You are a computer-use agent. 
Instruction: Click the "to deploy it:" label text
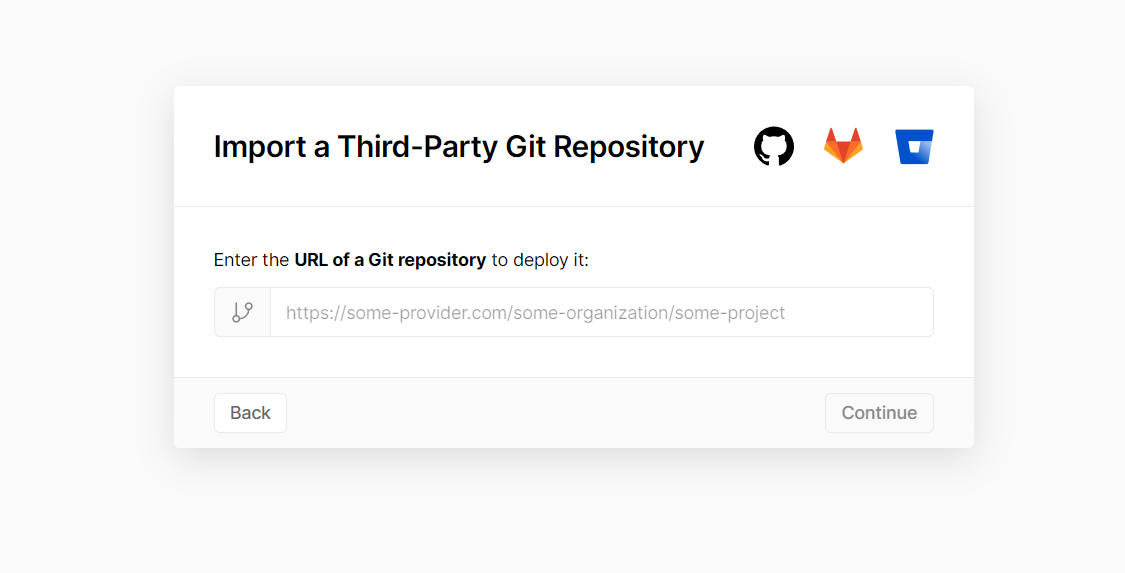point(540,260)
